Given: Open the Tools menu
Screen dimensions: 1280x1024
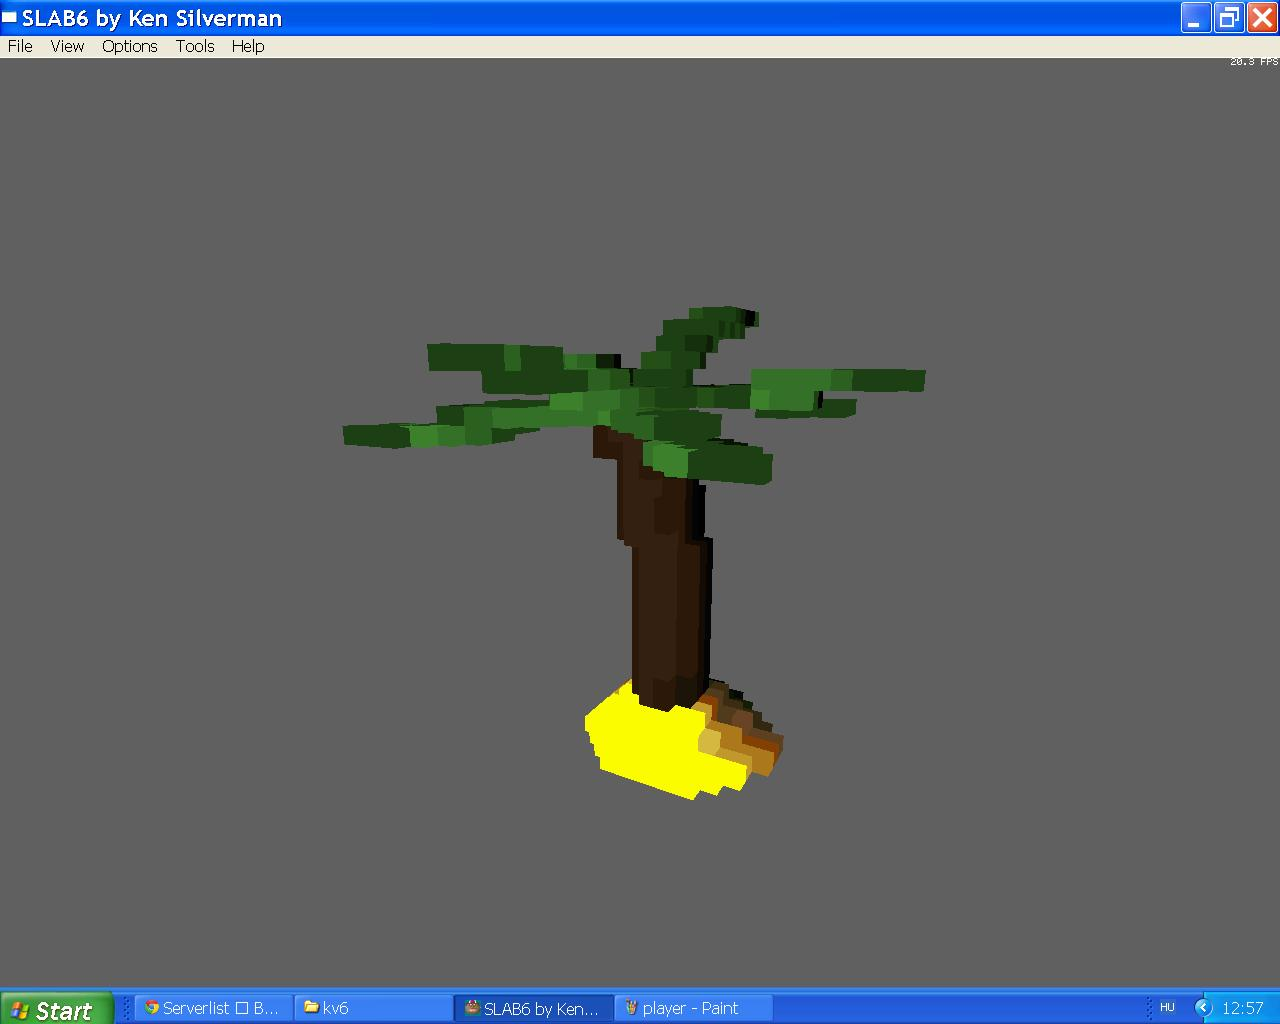Looking at the screenshot, I should tap(194, 46).
